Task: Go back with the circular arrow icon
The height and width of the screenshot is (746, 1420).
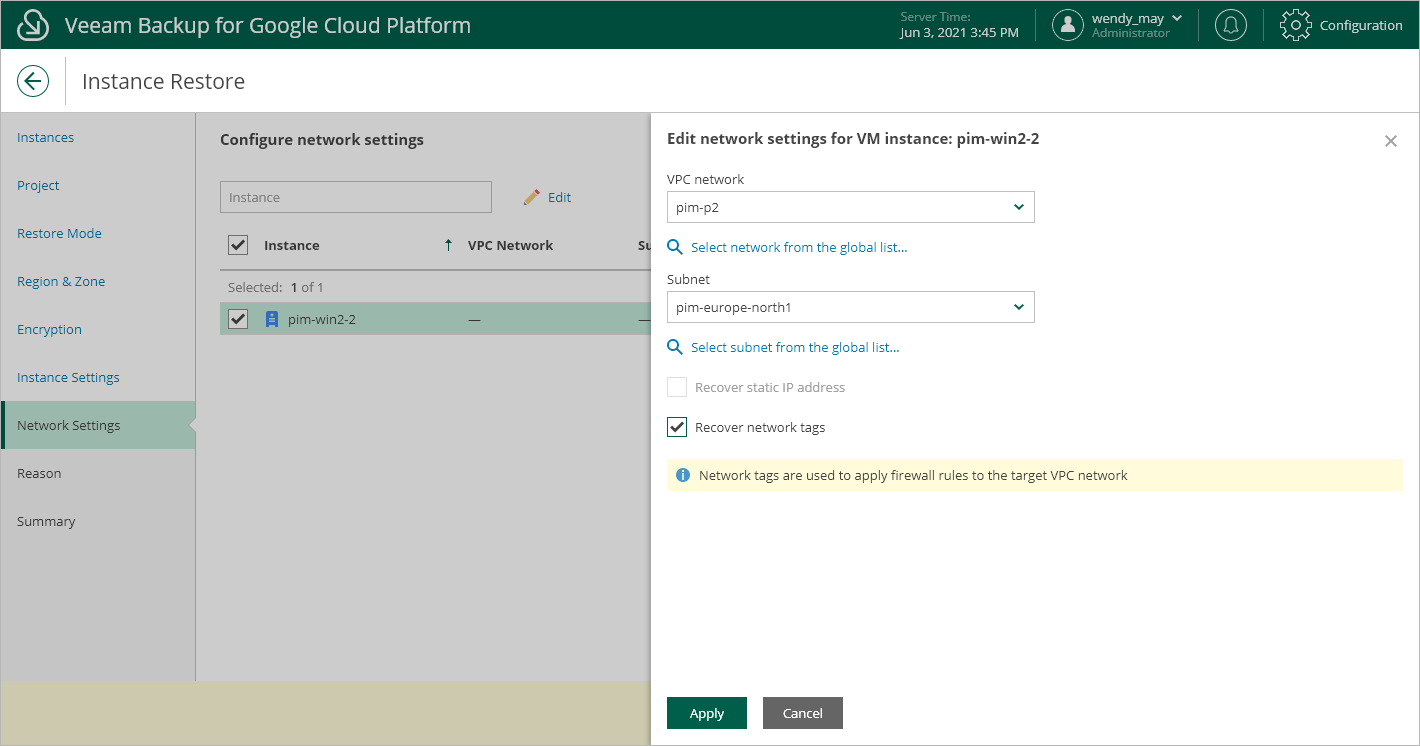Action: 33,81
